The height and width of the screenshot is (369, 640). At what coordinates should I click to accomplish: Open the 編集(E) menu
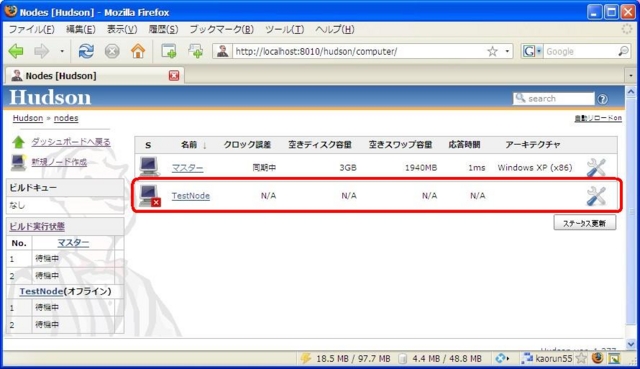[81, 29]
